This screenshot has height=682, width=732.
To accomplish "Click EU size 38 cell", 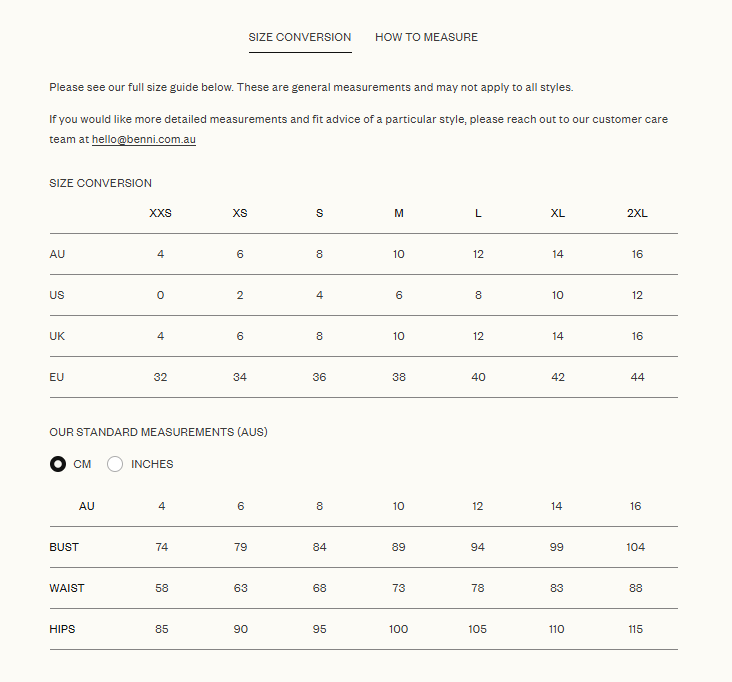I will (x=399, y=377).
